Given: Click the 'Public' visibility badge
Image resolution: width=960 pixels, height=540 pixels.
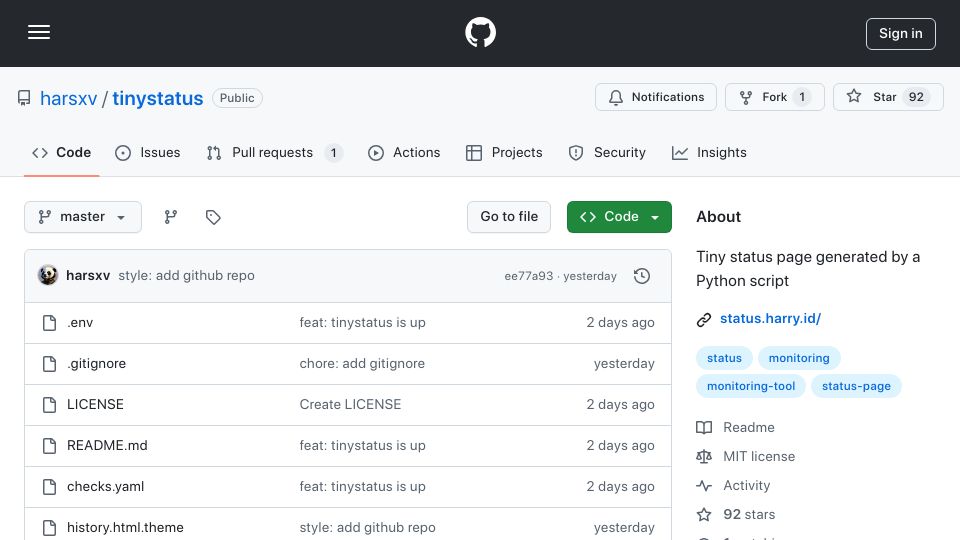Looking at the screenshot, I should pos(238,98).
